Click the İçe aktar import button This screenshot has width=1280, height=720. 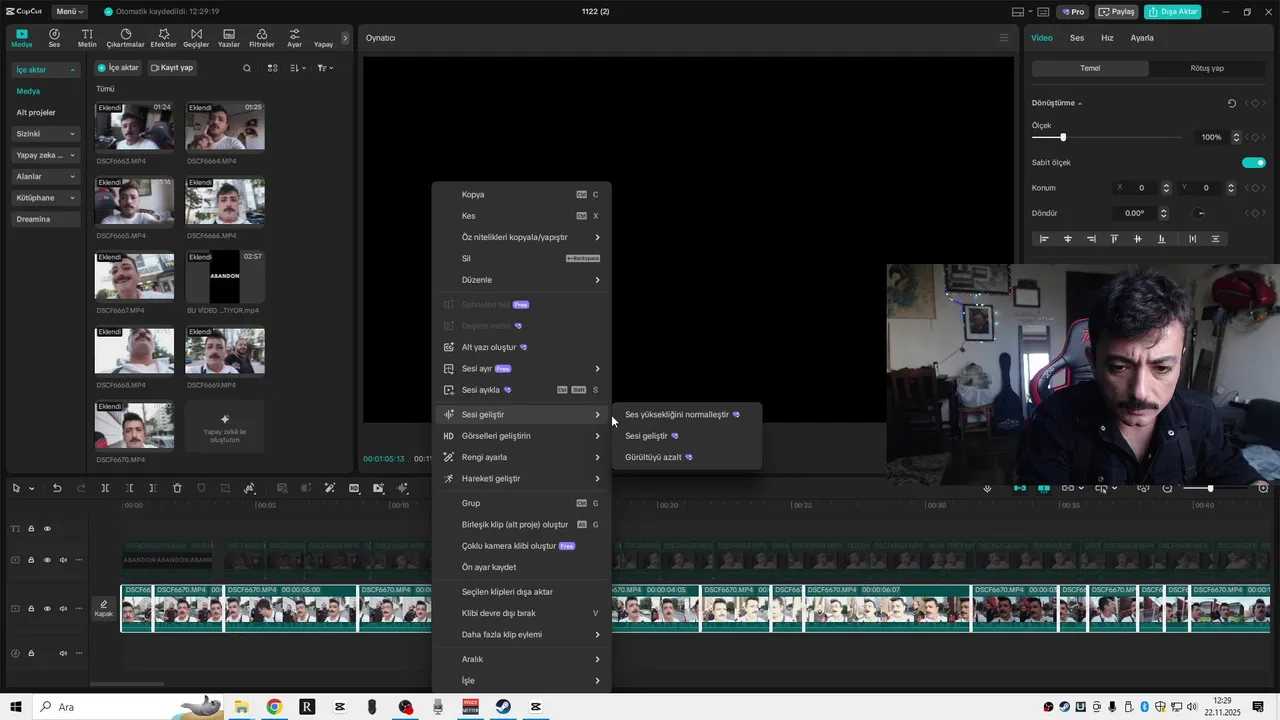(118, 68)
